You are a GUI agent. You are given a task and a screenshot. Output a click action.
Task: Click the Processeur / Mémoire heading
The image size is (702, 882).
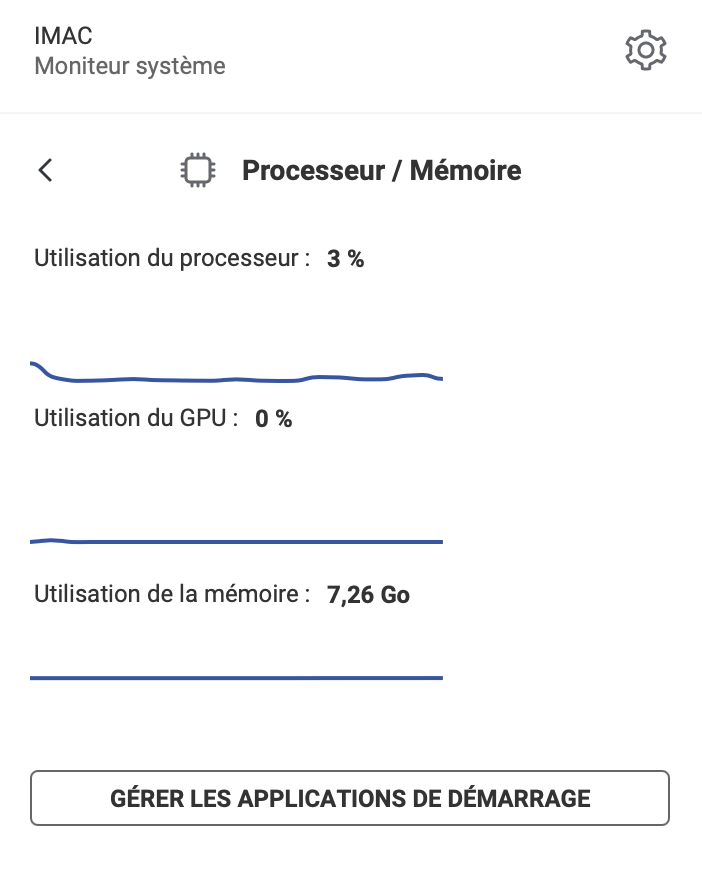pos(381,170)
